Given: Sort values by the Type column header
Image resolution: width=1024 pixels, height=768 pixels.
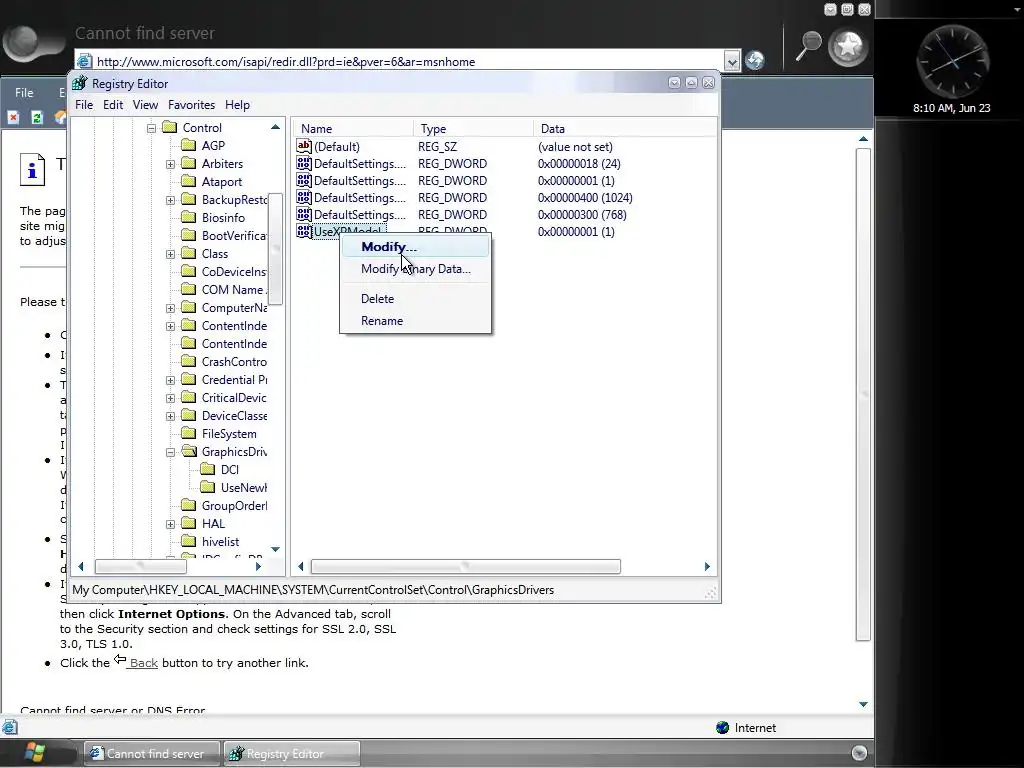Looking at the screenshot, I should pos(473,129).
